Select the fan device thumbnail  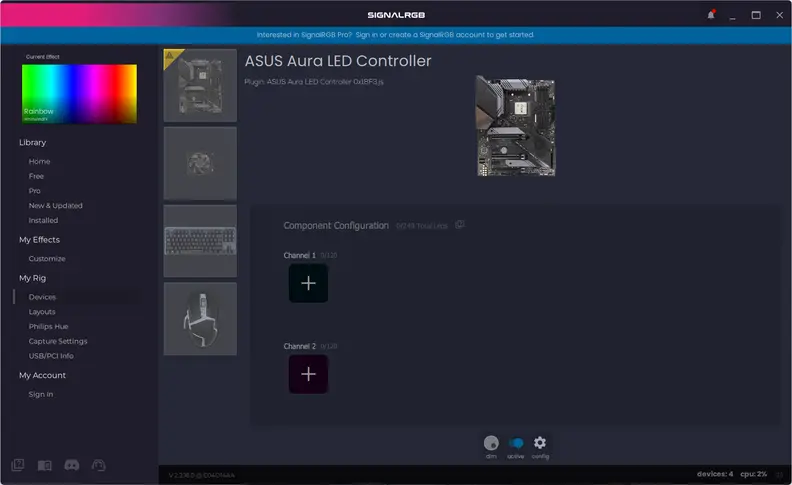pyautogui.click(x=200, y=163)
